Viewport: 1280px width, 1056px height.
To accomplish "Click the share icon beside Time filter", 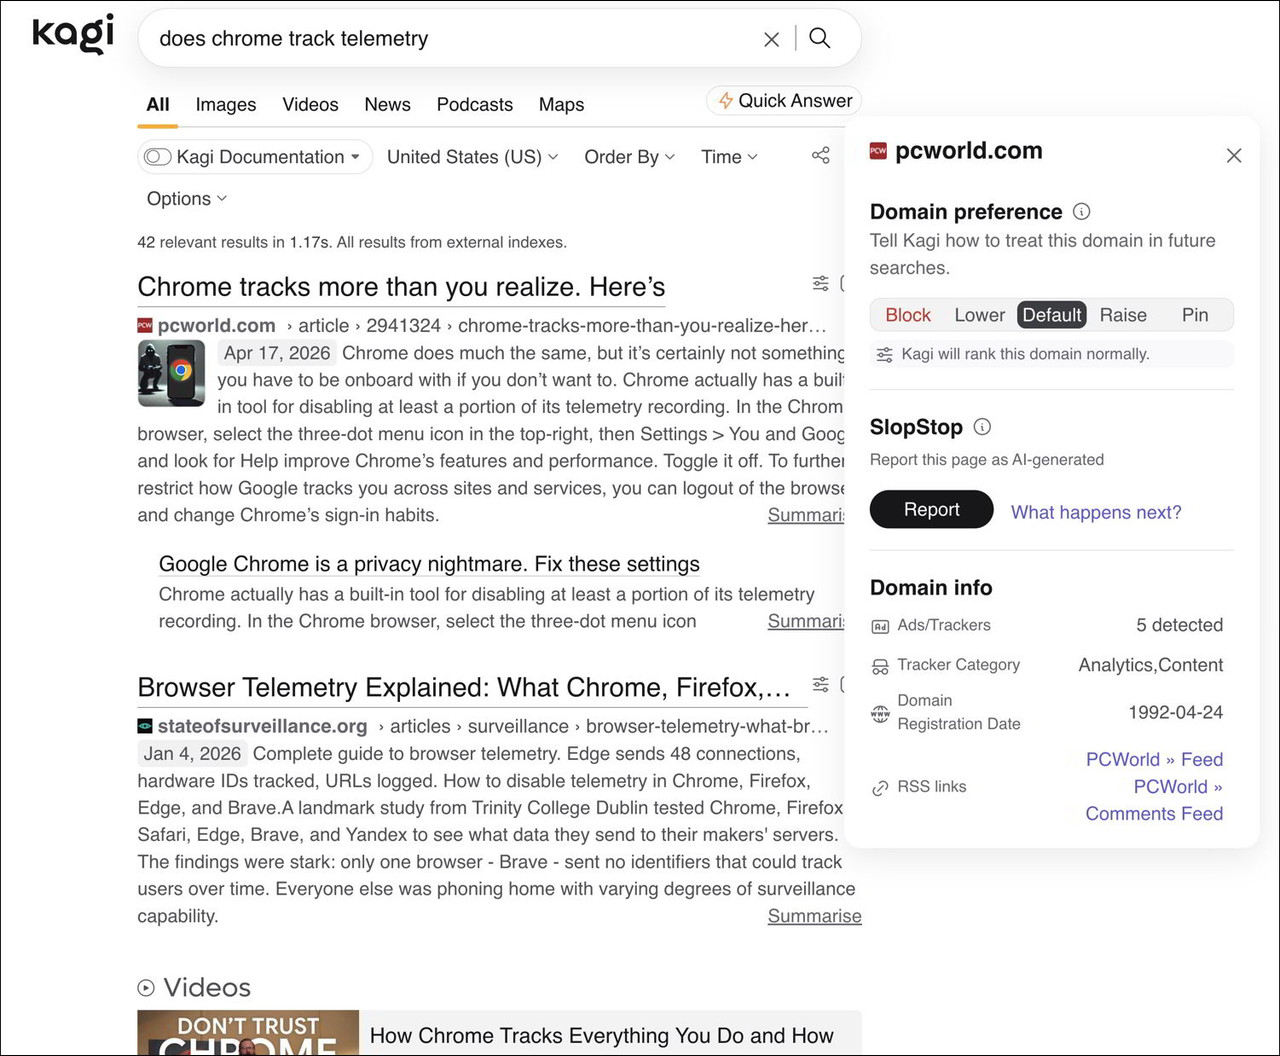I will click(x=821, y=156).
